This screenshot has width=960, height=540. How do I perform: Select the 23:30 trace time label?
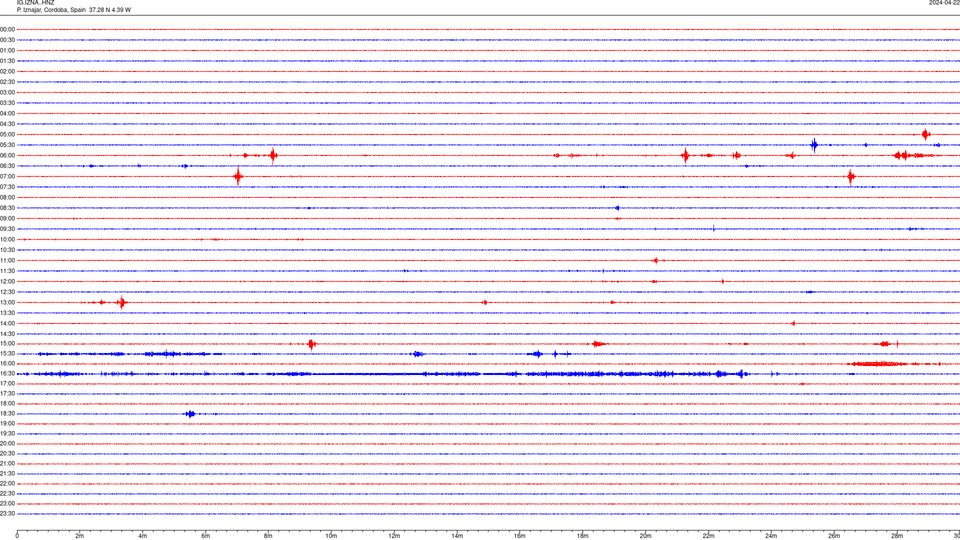7,514
